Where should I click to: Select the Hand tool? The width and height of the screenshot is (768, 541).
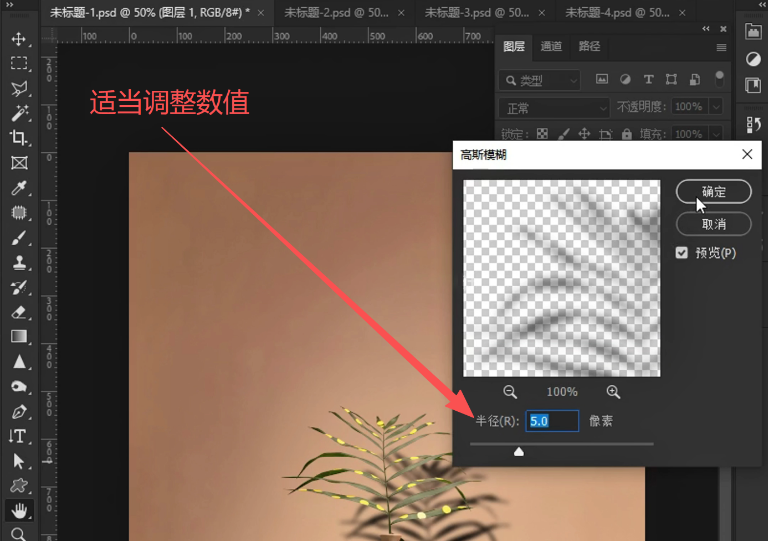(19, 511)
